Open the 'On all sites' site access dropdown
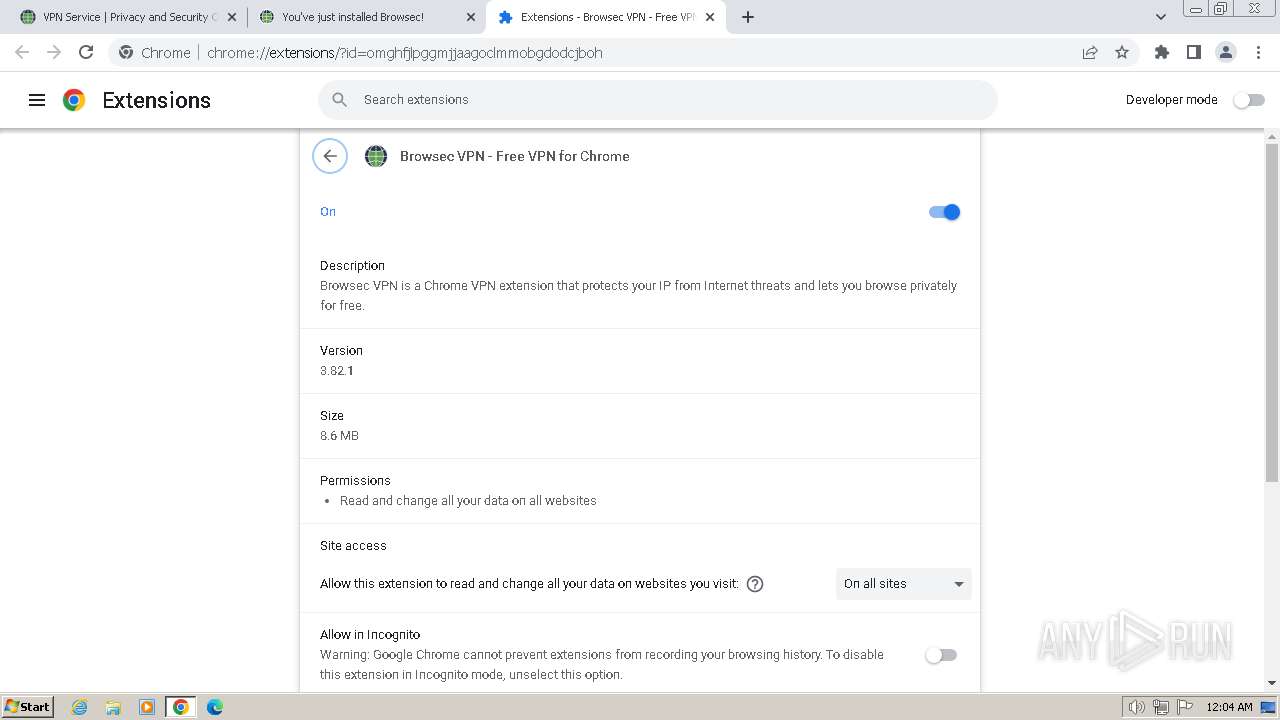The image size is (1280, 720). tap(903, 584)
